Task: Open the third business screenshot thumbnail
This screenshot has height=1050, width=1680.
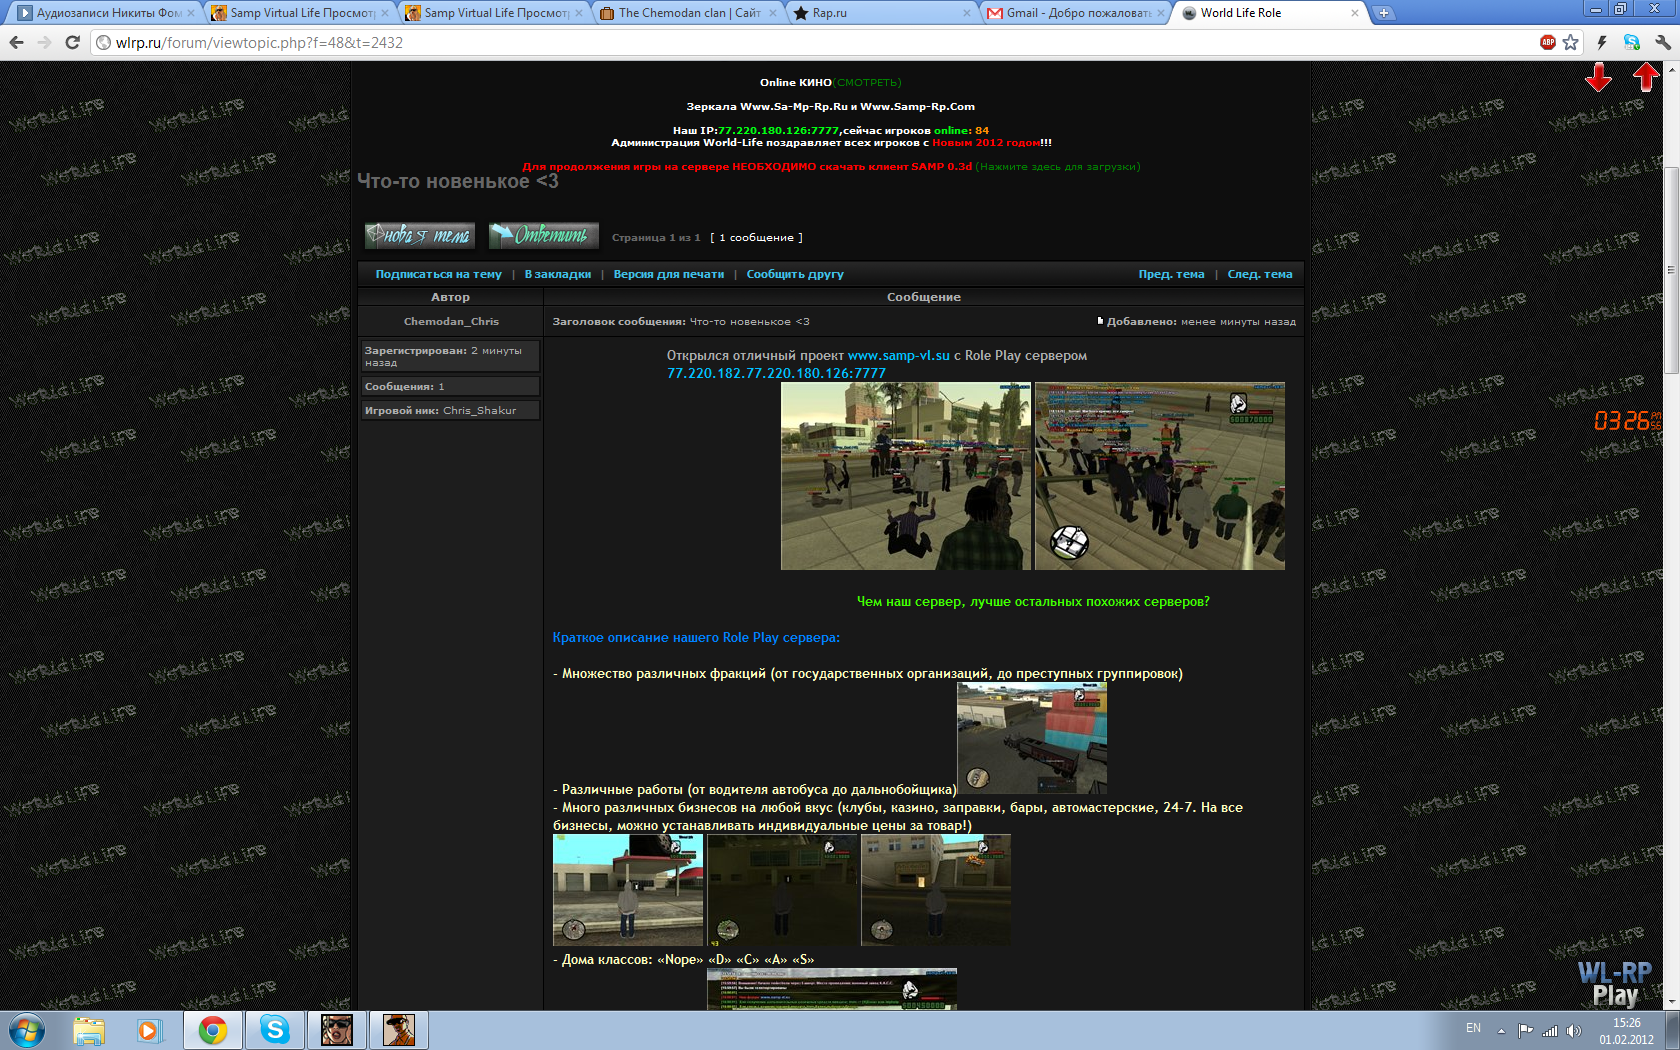Action: click(936, 890)
